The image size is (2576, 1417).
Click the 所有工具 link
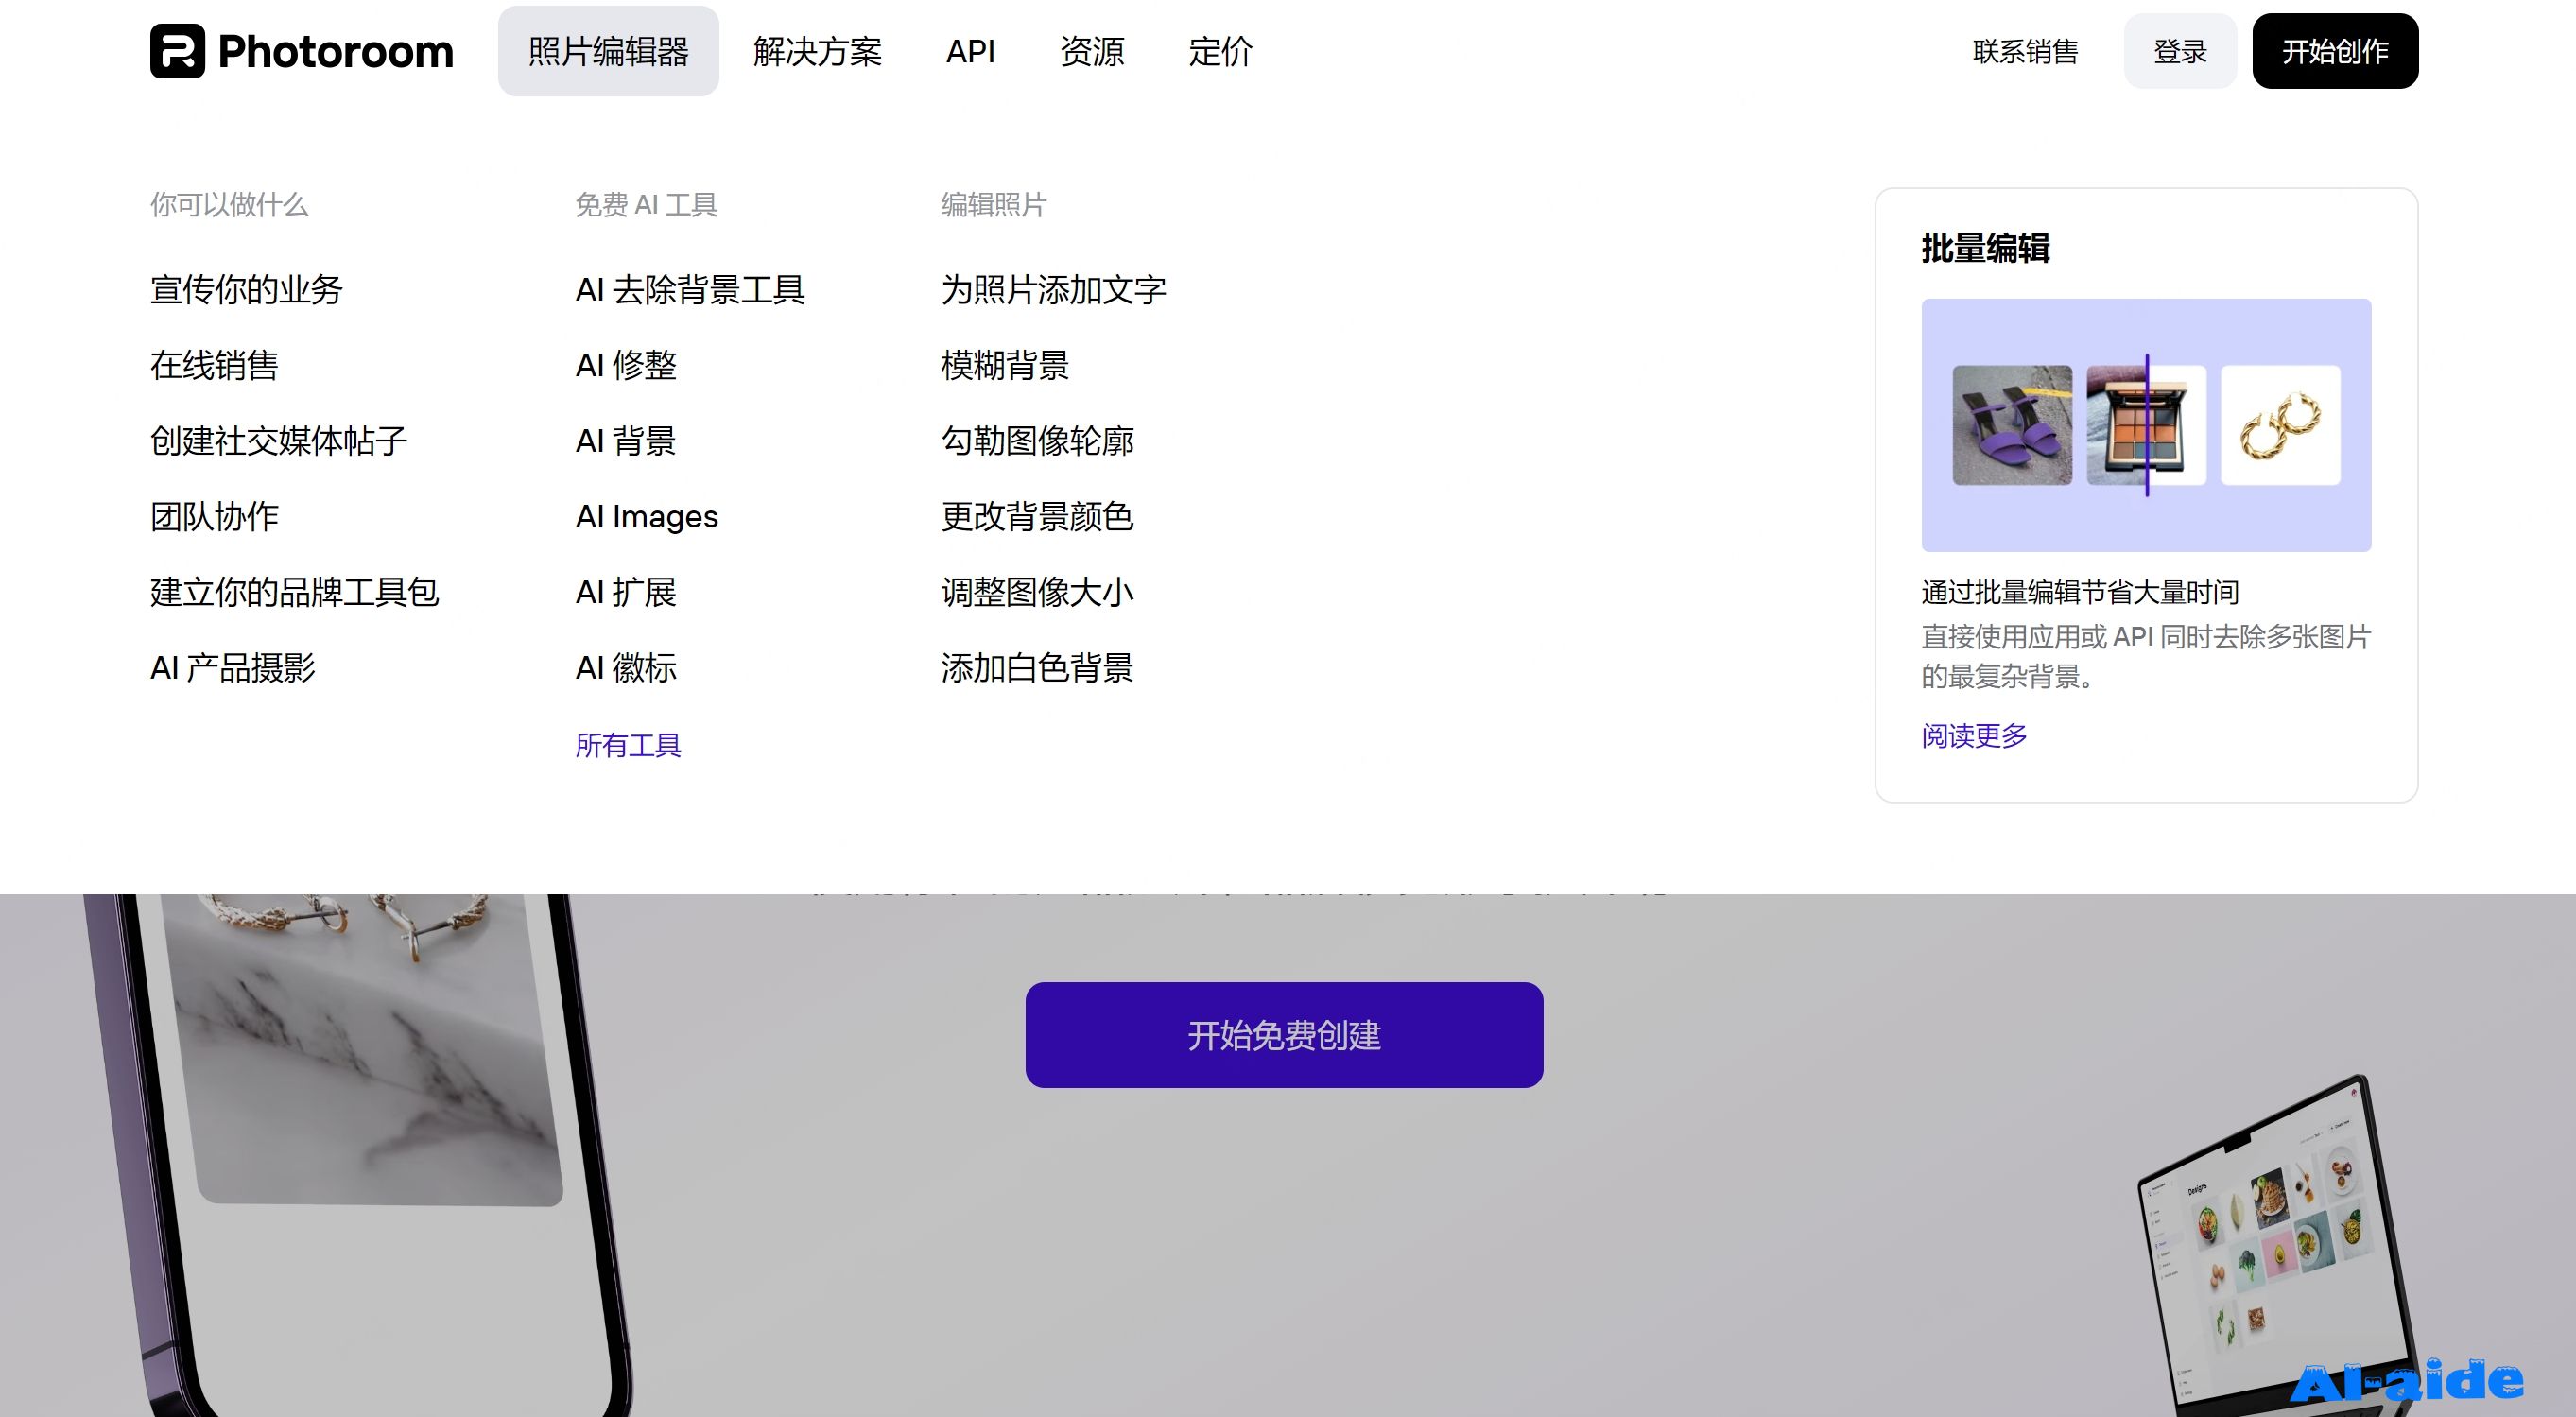click(x=628, y=745)
